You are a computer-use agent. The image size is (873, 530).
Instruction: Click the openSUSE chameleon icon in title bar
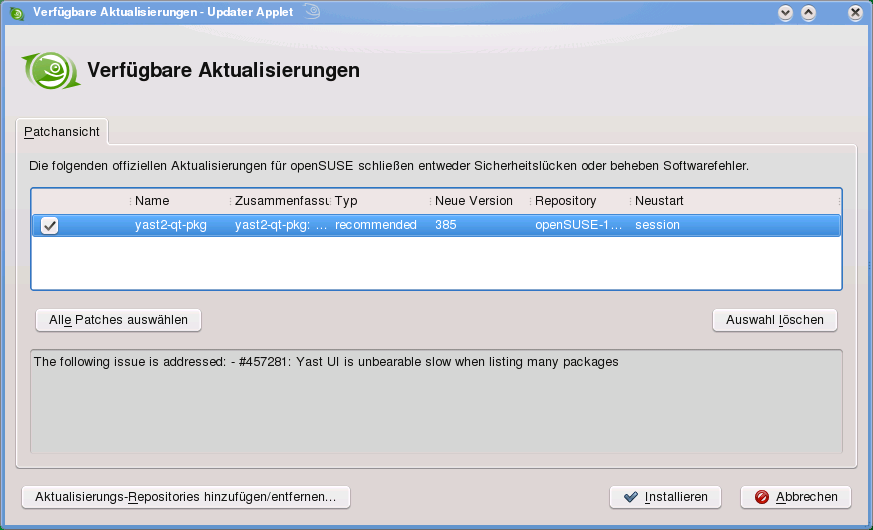click(x=17, y=13)
